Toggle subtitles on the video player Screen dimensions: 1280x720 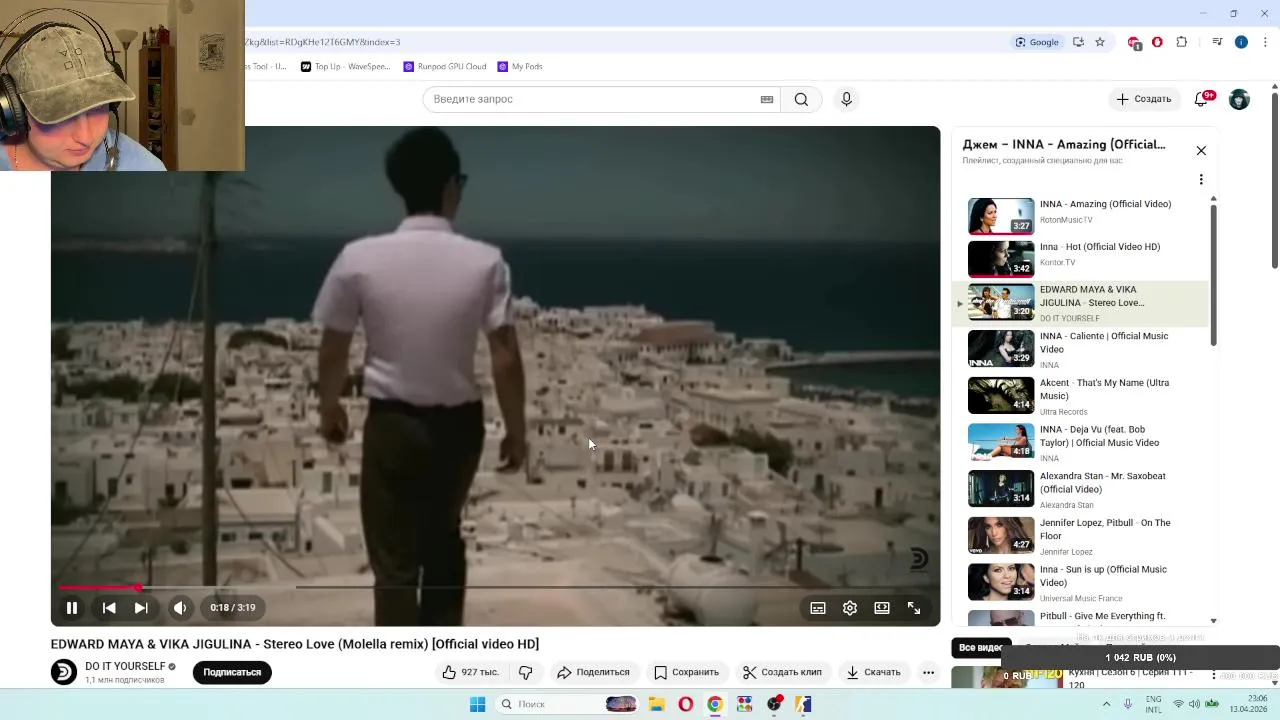[818, 607]
